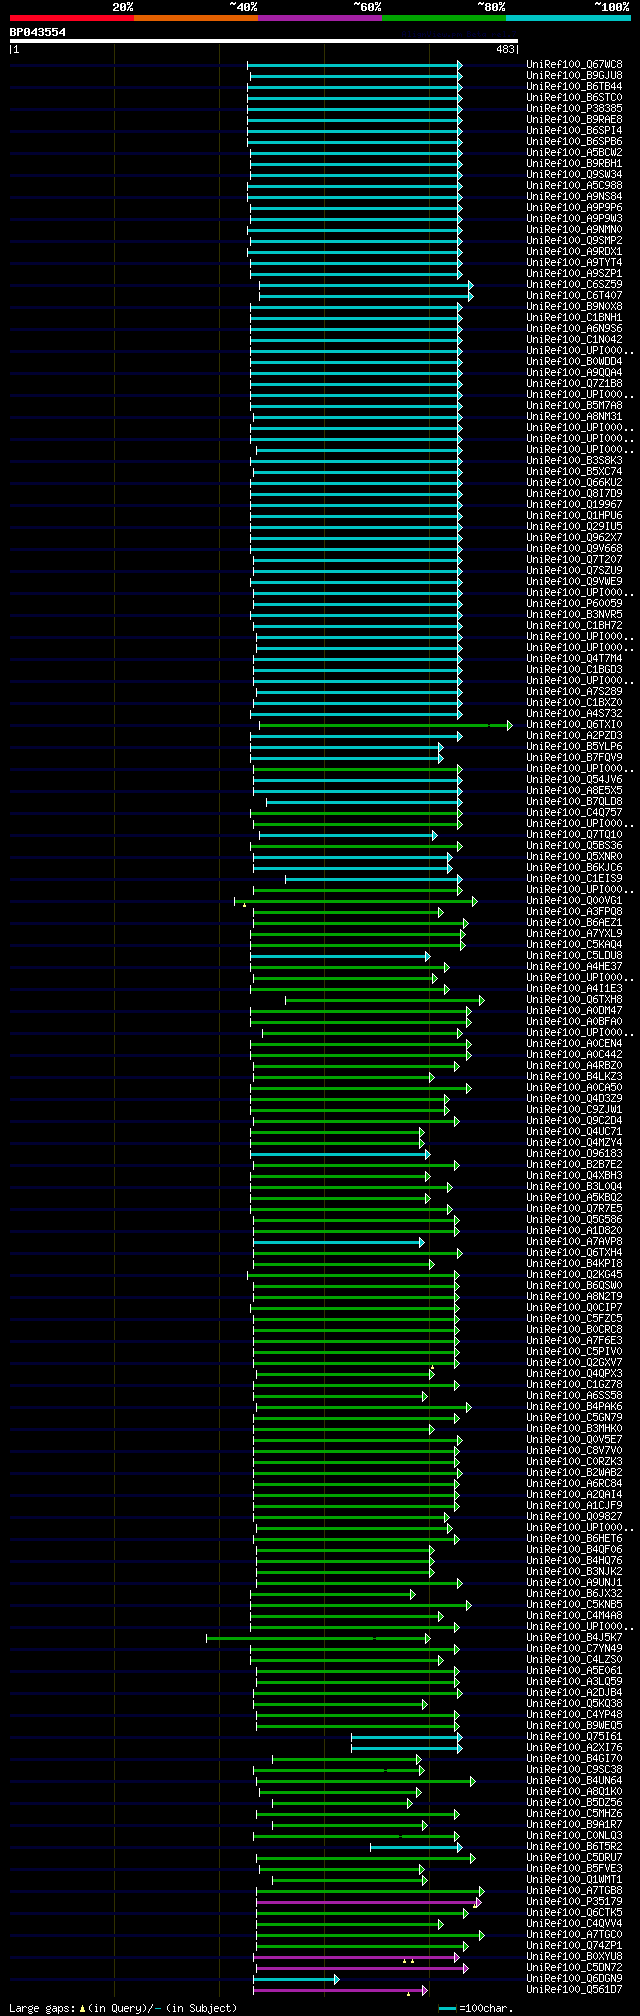Open the UniRef100_P38385 hit label
This screenshot has width=640, height=2016.
click(574, 108)
